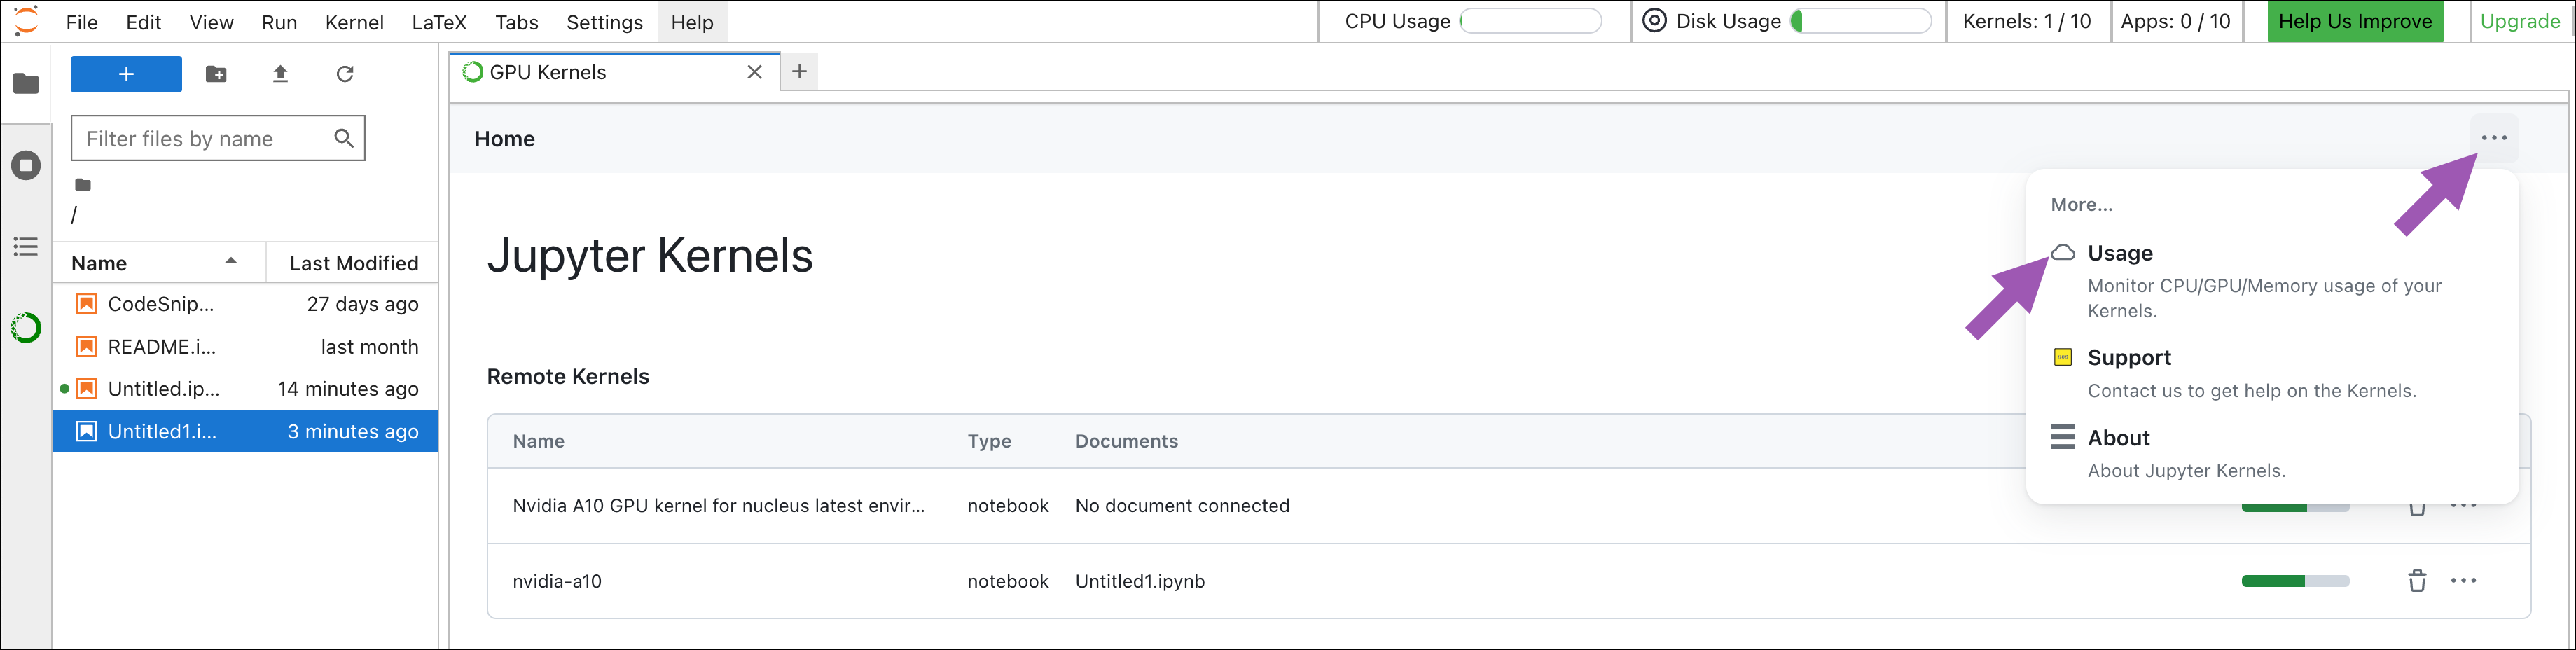Open the Kernel menu
This screenshot has width=2576, height=650.
354,22
